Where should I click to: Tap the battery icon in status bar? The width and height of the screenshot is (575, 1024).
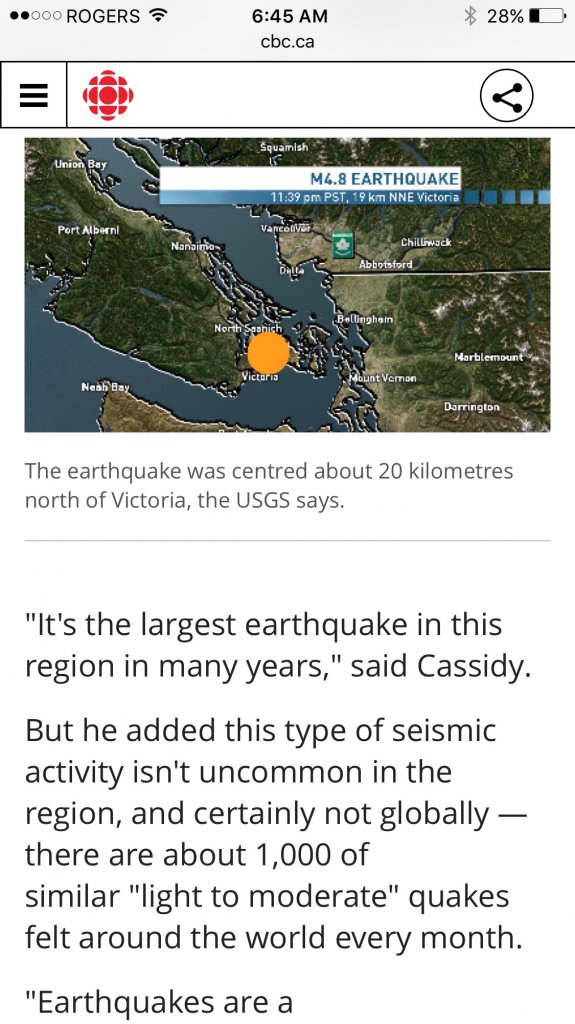(548, 16)
